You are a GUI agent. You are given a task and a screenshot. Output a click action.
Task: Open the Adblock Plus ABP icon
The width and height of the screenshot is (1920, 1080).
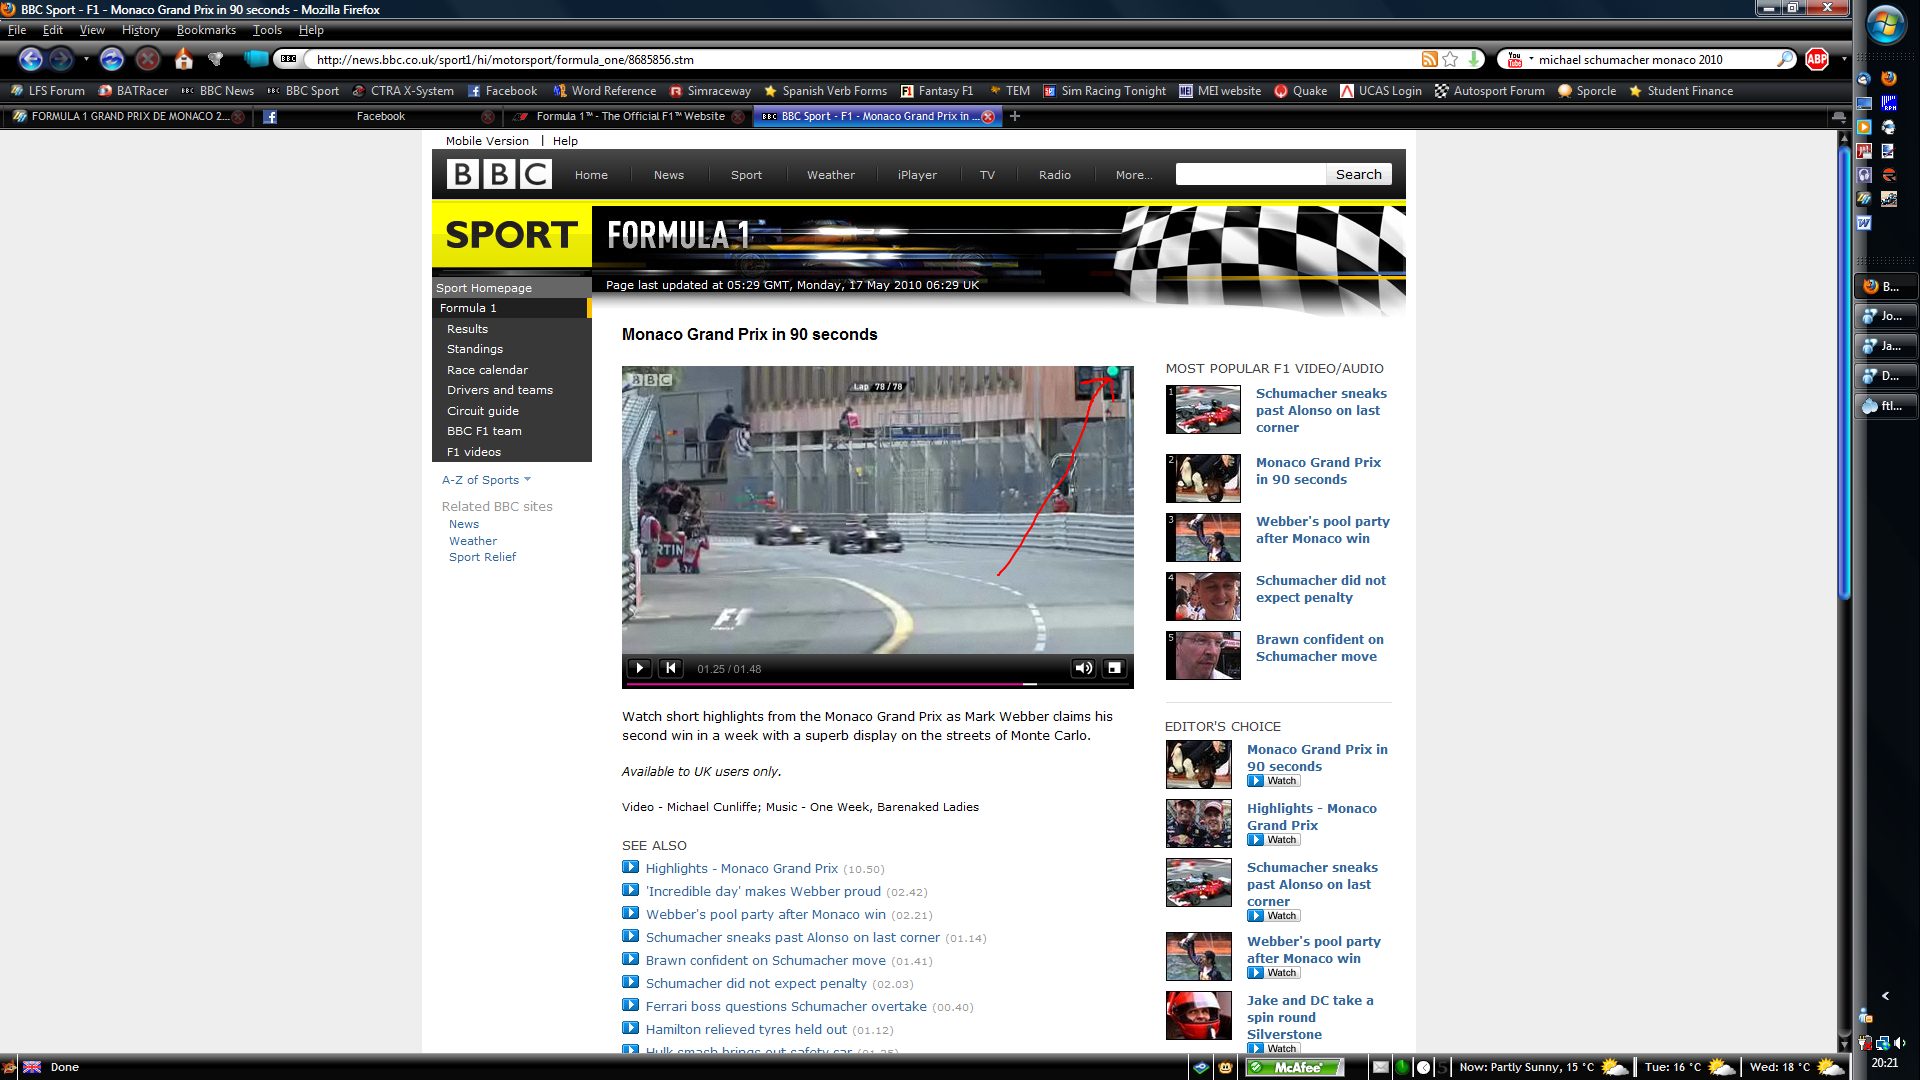tap(1817, 60)
